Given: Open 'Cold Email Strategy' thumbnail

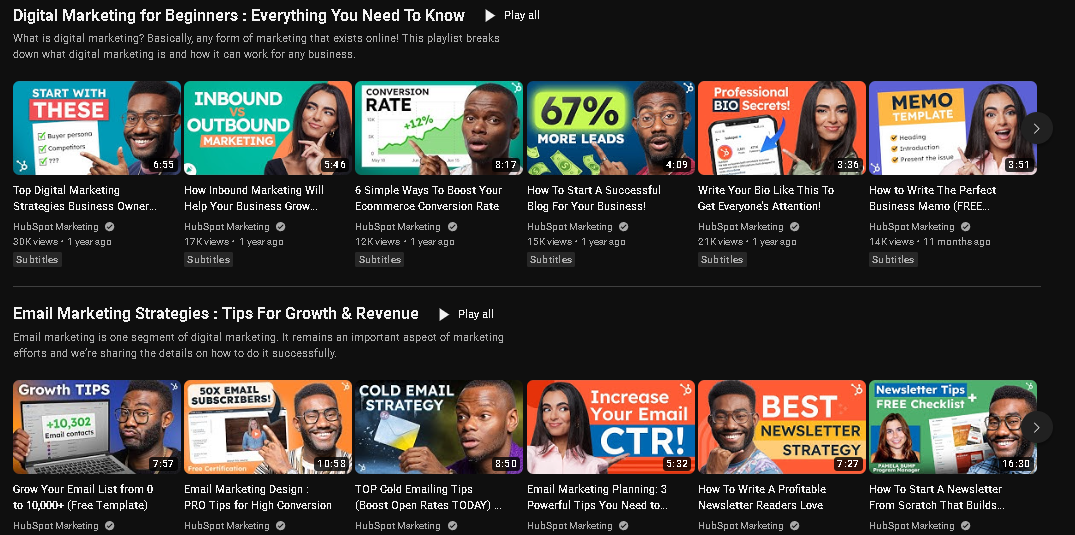Looking at the screenshot, I should coord(439,427).
